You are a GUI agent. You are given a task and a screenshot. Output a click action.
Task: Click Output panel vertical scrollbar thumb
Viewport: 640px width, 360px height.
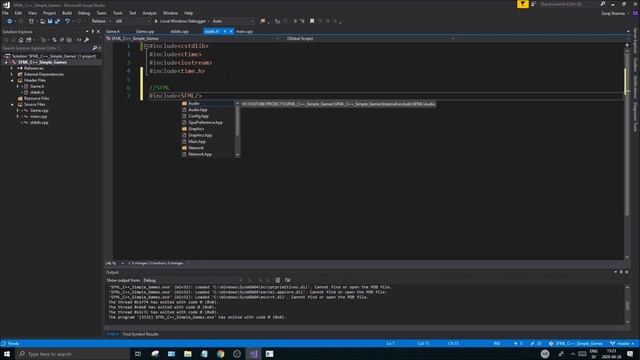tap(628, 305)
